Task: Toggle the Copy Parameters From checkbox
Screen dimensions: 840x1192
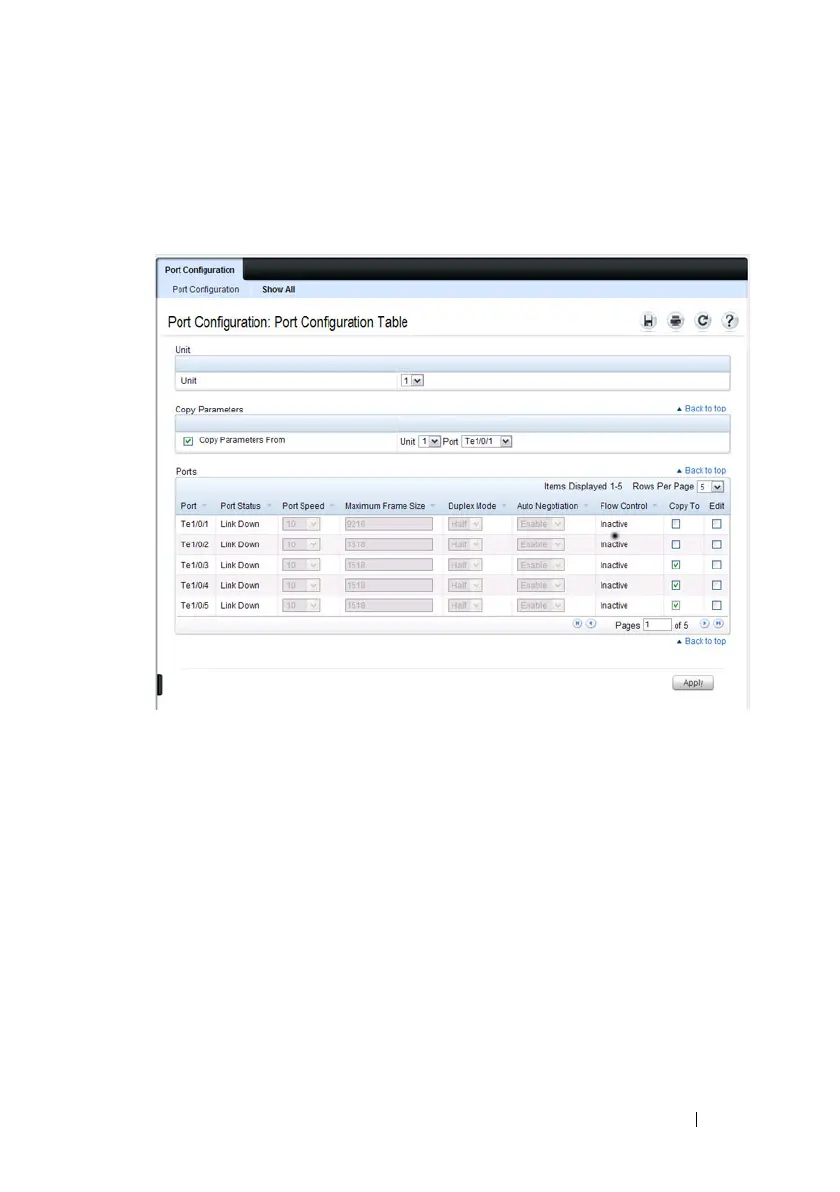Action: tap(188, 441)
